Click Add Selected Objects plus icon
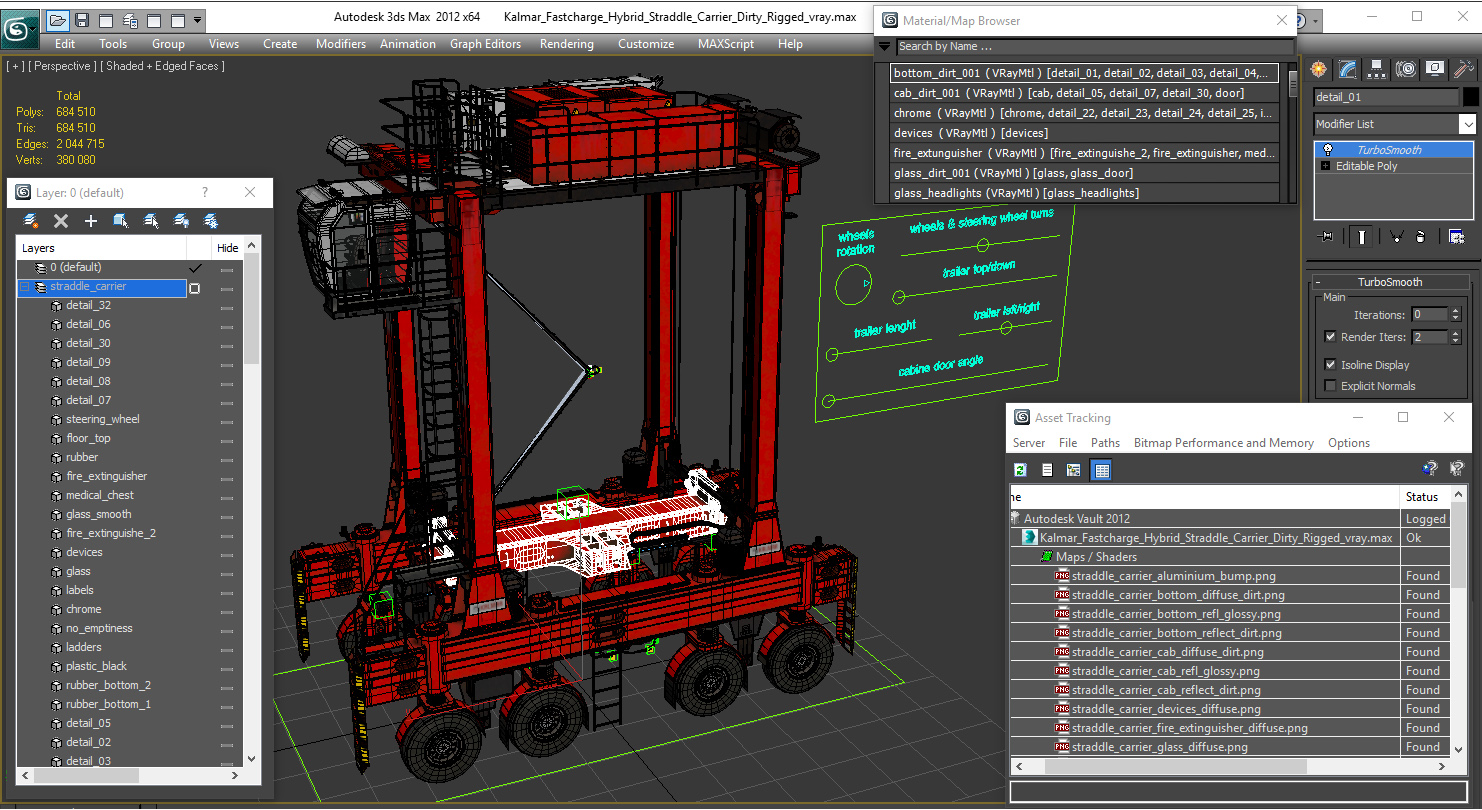 (x=91, y=221)
